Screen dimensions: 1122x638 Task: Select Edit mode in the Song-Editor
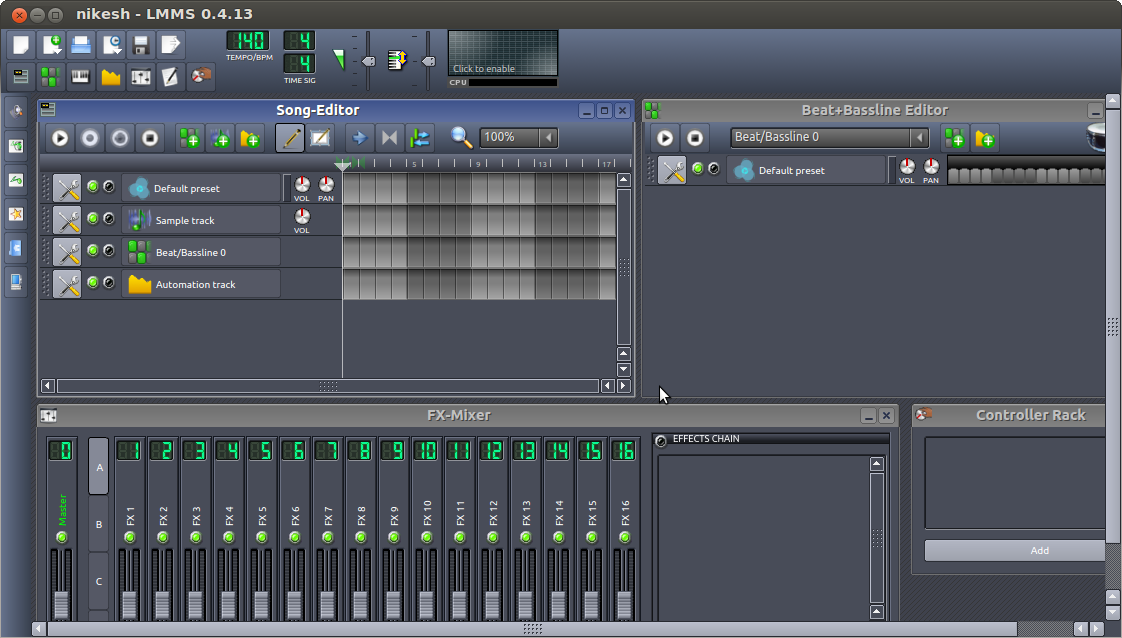[x=320, y=137]
